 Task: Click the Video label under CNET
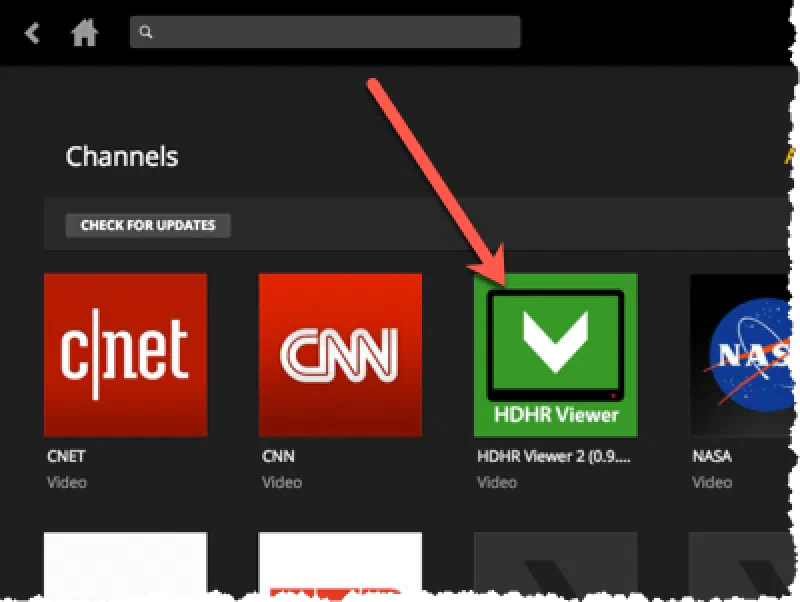coord(67,482)
